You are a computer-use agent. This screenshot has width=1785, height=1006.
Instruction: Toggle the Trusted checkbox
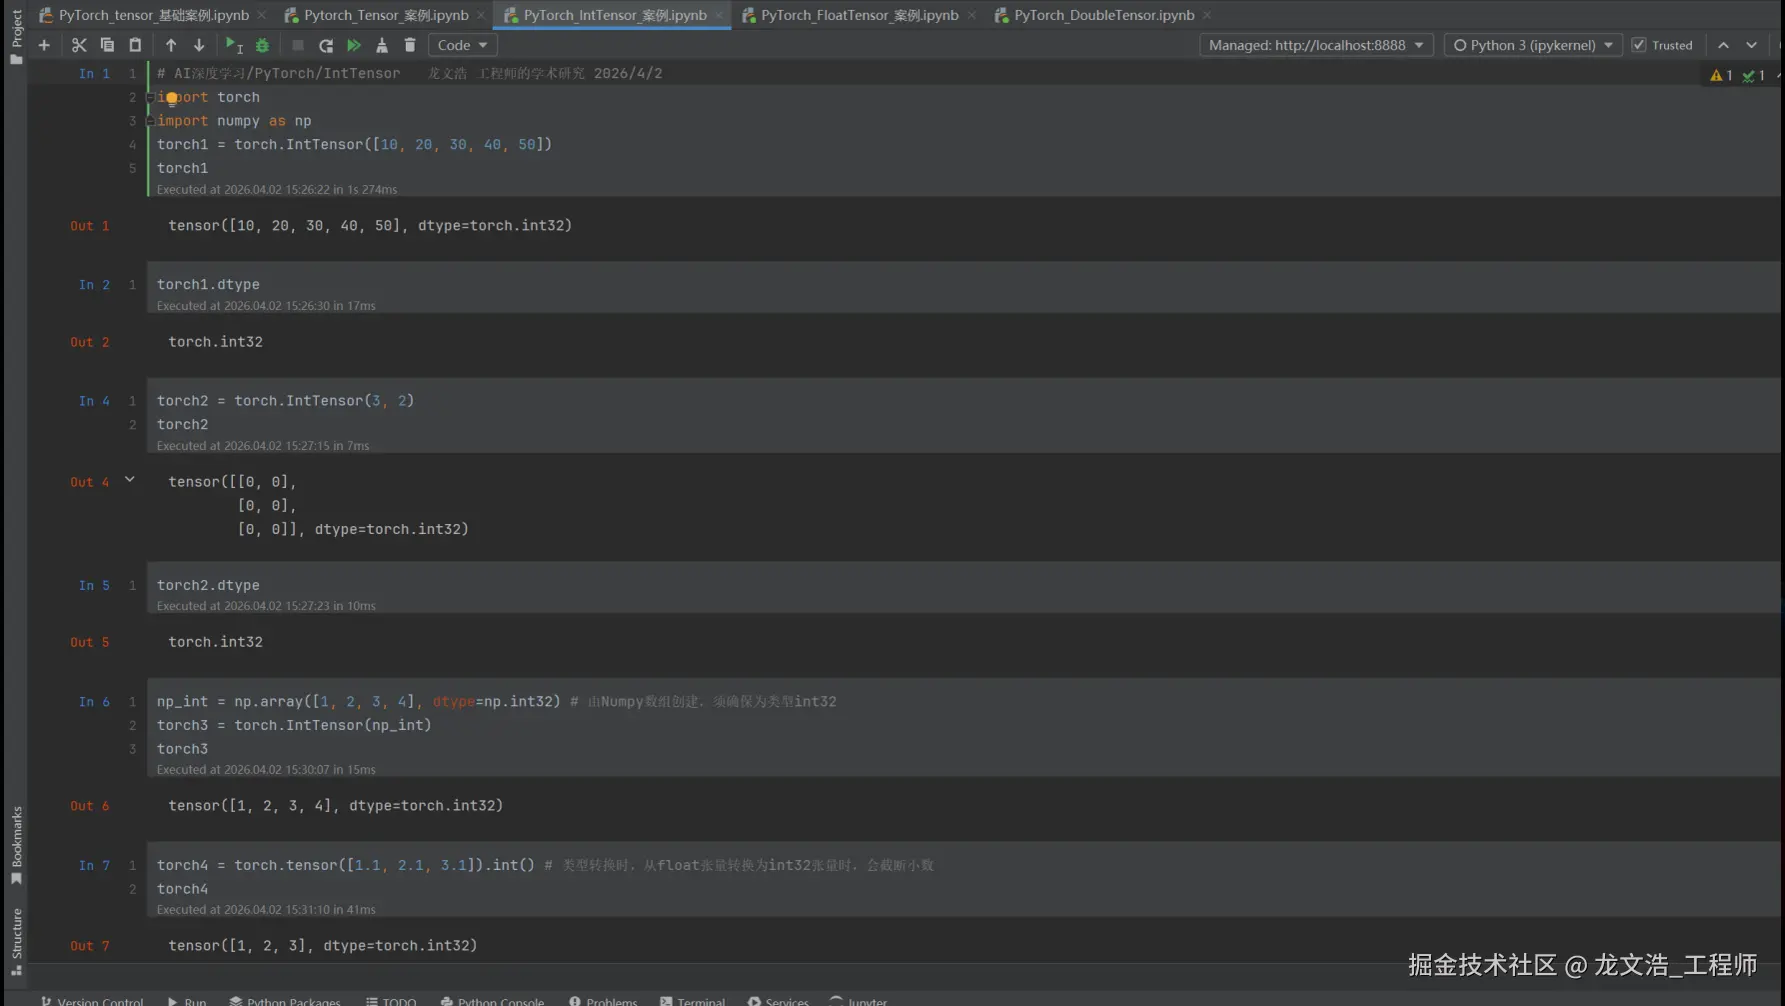coord(1639,45)
